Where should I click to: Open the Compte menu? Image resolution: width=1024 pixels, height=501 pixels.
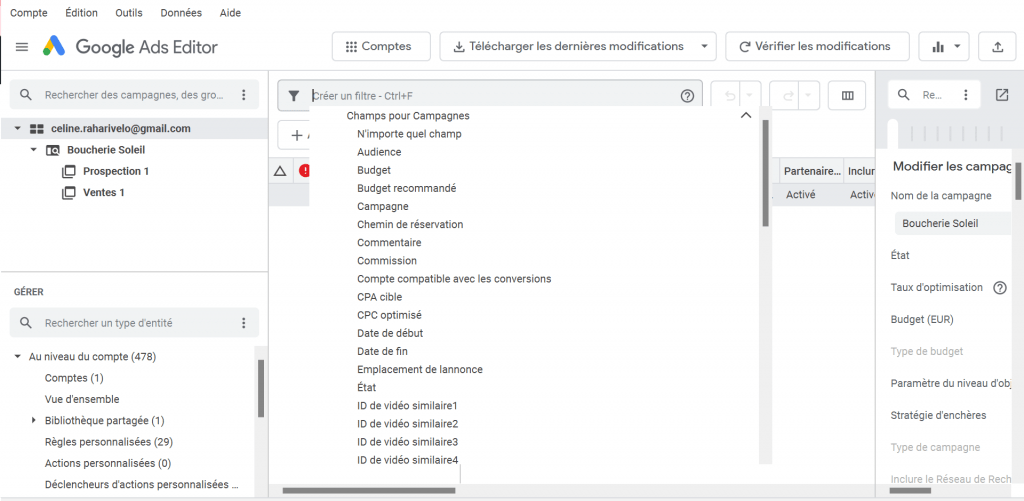[29, 13]
